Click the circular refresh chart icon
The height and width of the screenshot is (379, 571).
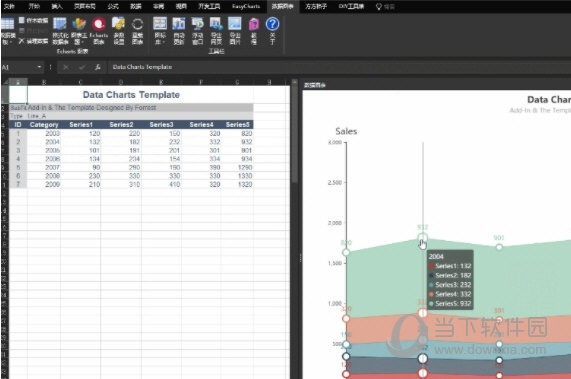pyautogui.click(x=137, y=31)
